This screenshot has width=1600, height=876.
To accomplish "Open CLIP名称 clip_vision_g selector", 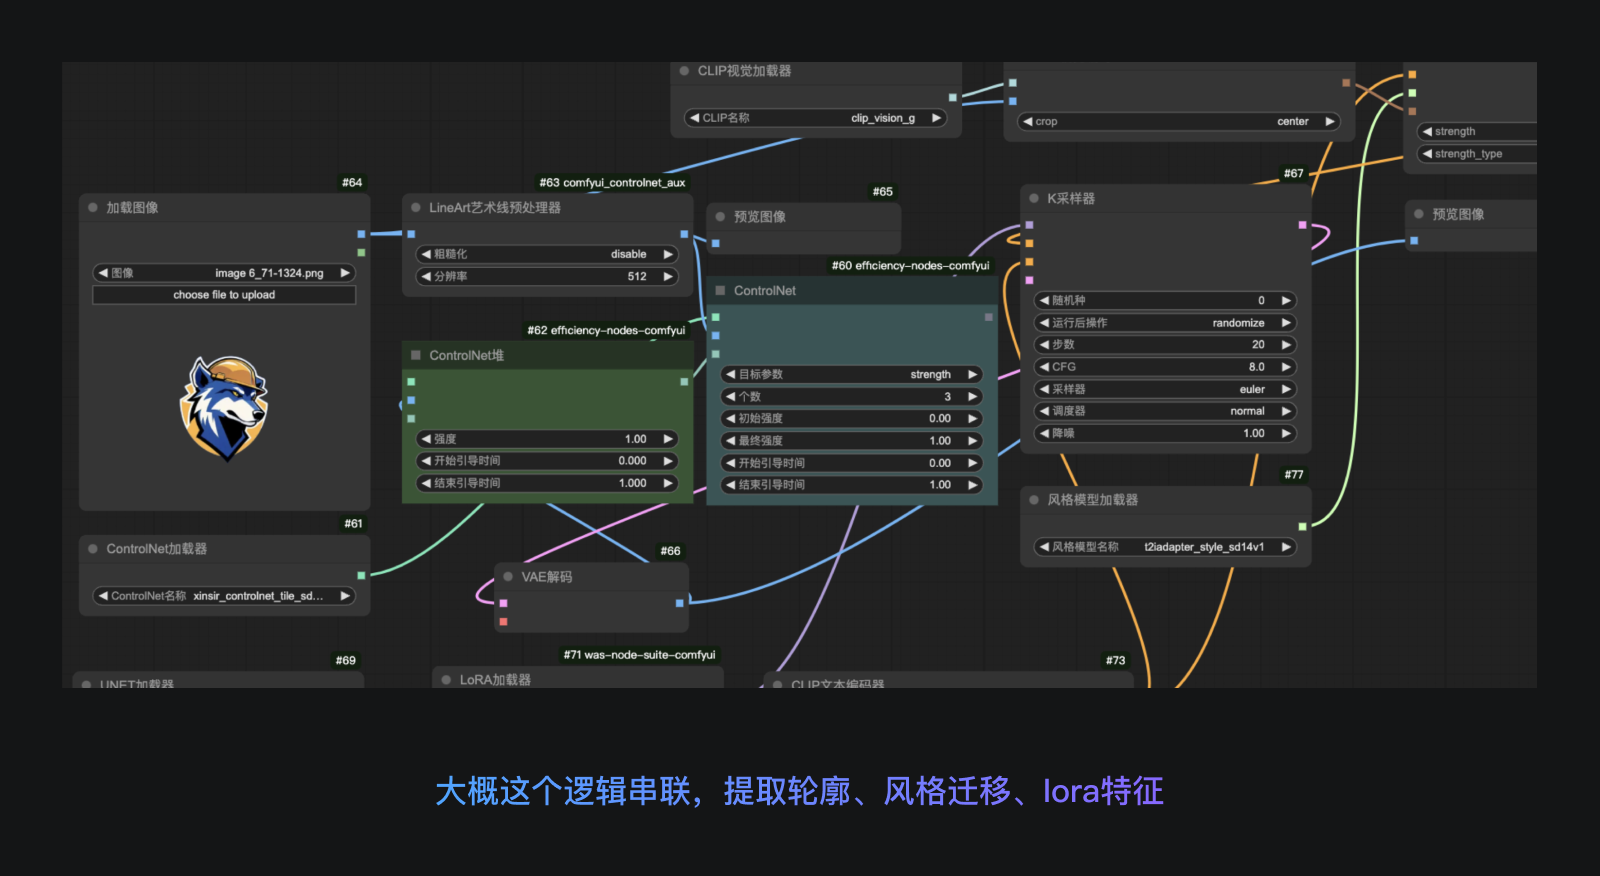I will point(815,118).
